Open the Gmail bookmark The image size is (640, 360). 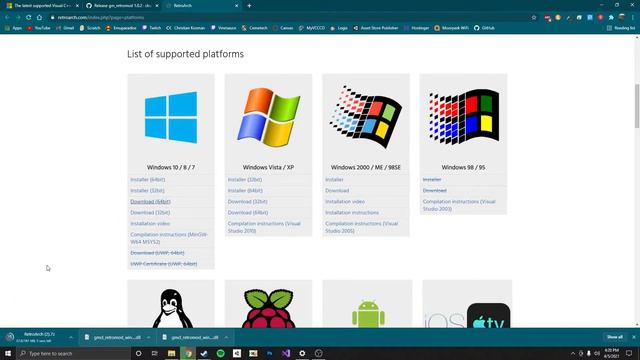(x=65, y=28)
